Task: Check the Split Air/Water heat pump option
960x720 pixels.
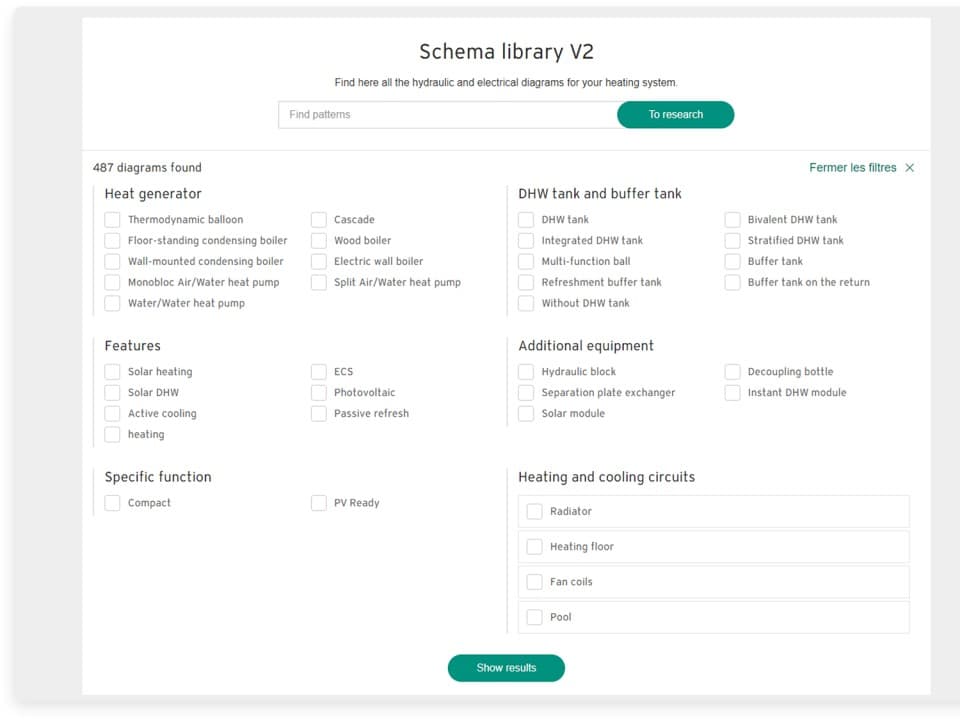Action: [318, 282]
